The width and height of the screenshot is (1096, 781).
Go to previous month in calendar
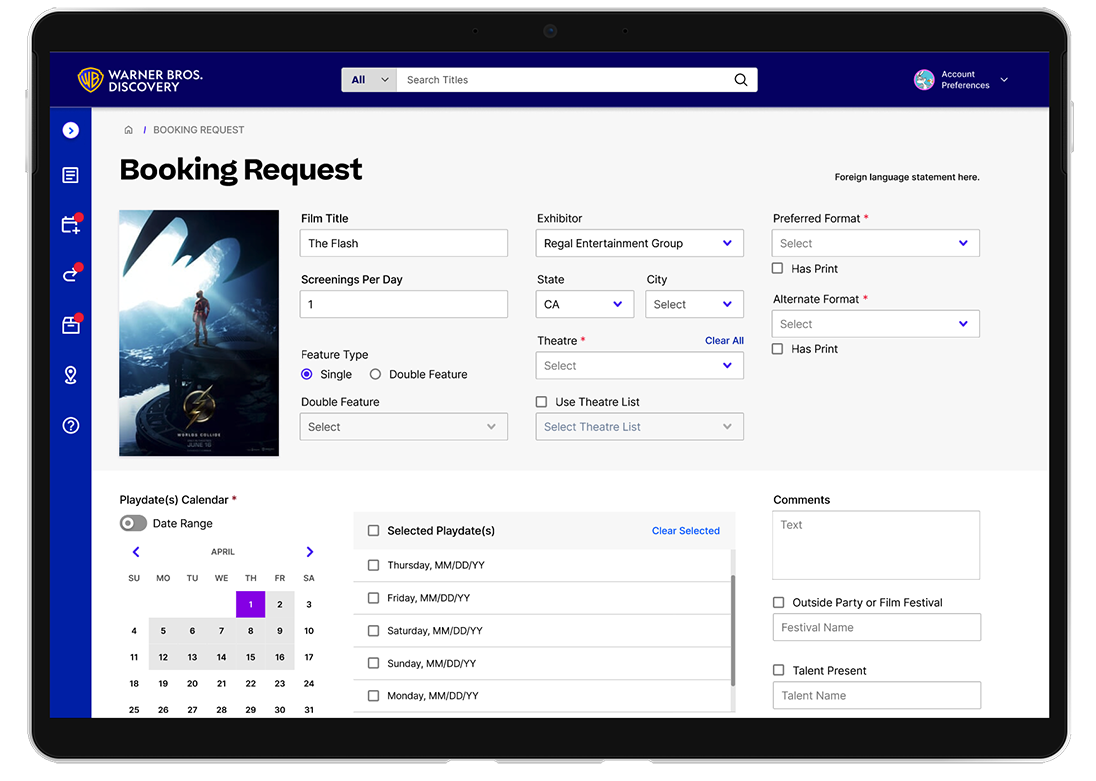click(136, 552)
